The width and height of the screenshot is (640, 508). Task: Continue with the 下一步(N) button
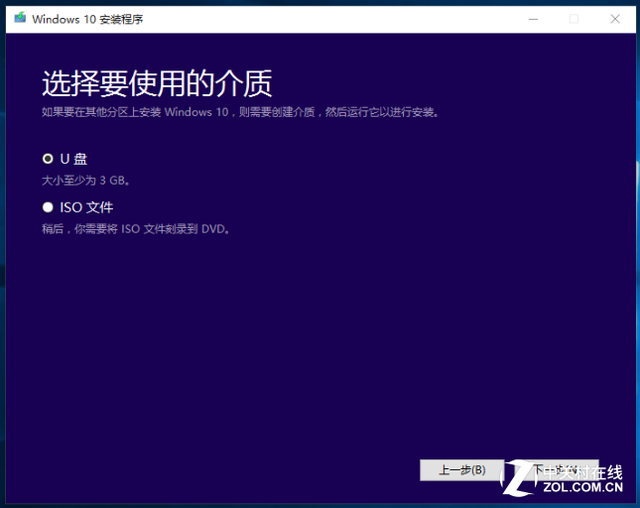coord(556,470)
